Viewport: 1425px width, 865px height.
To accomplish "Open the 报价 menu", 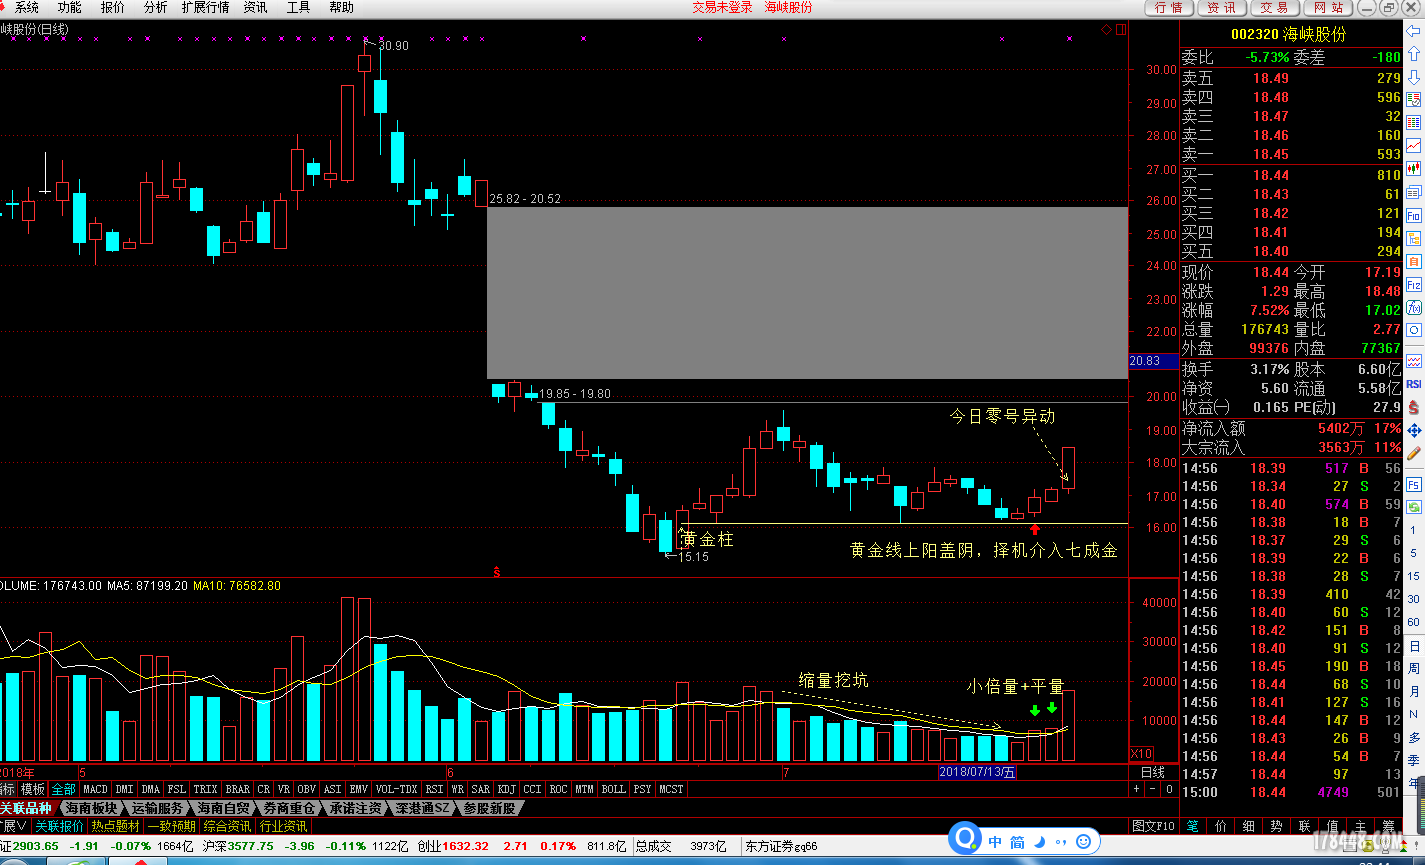I will click(x=113, y=7).
